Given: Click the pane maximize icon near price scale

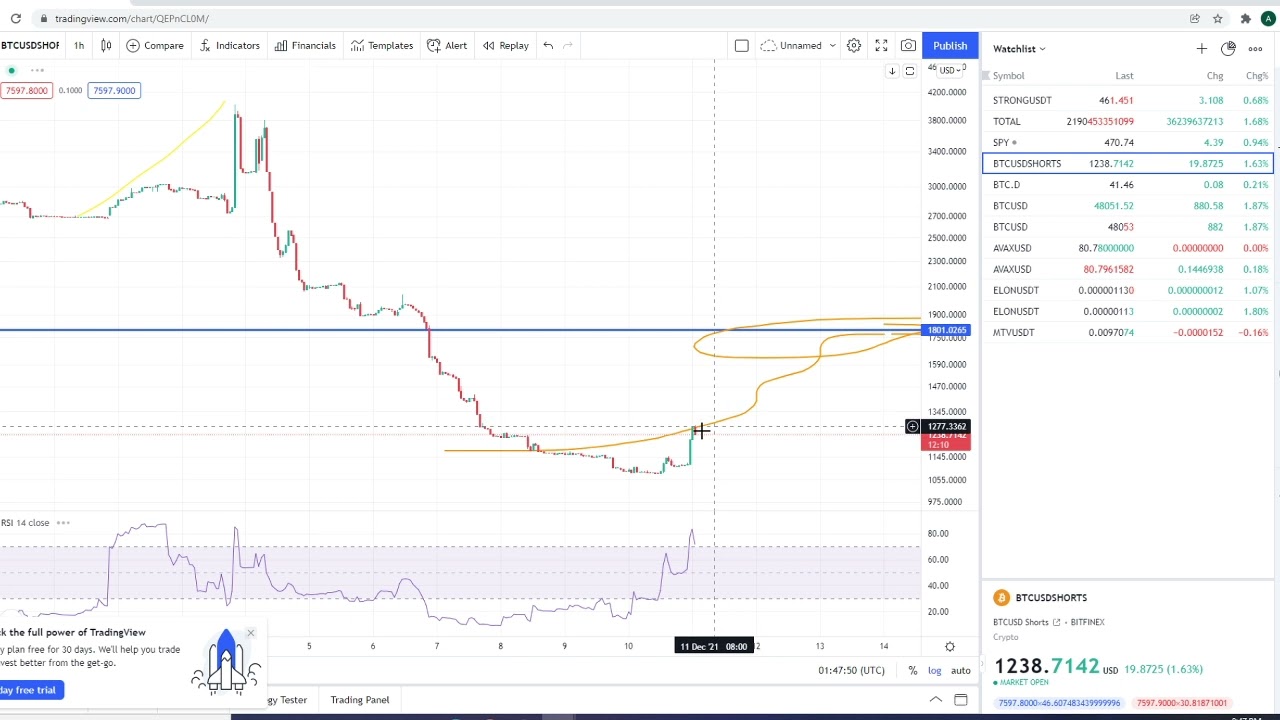Looking at the screenshot, I should click(x=909, y=71).
